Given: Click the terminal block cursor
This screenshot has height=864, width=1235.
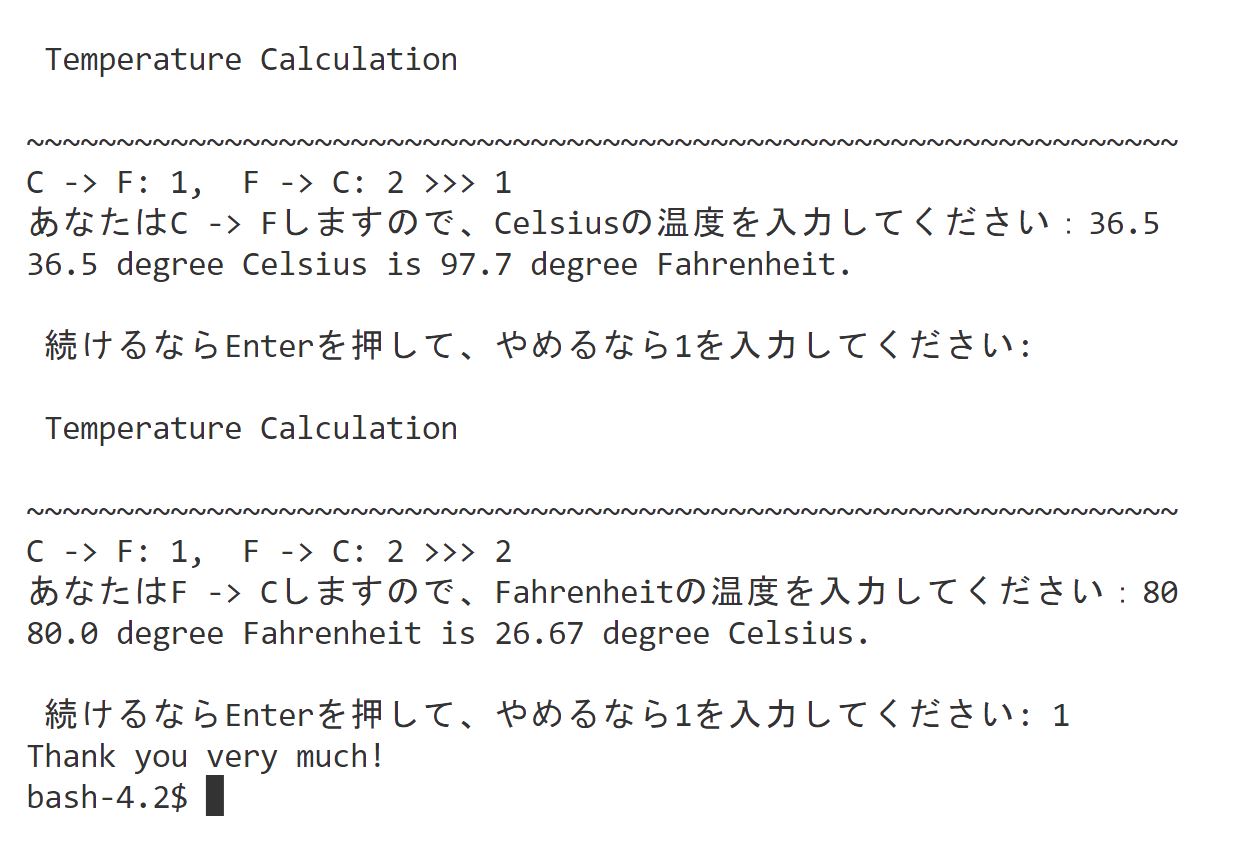Looking at the screenshot, I should pos(214,798).
